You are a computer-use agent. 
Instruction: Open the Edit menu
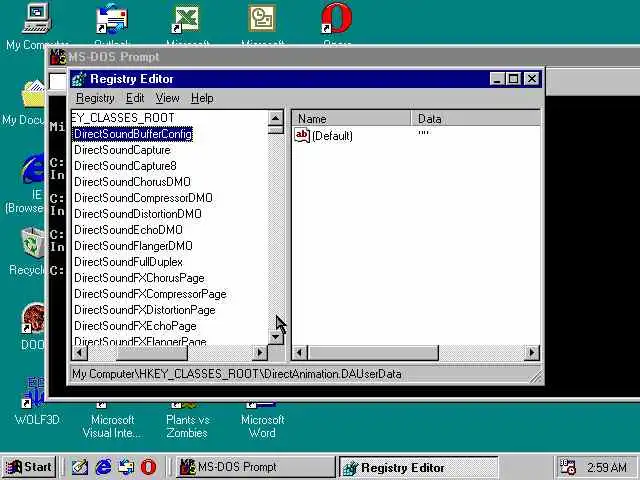tap(135, 98)
